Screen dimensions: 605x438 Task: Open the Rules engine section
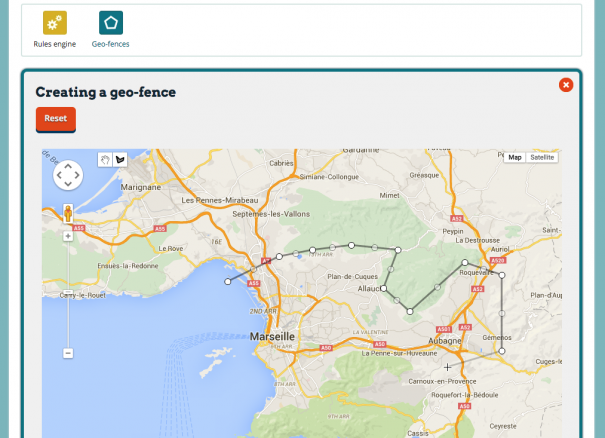55,22
